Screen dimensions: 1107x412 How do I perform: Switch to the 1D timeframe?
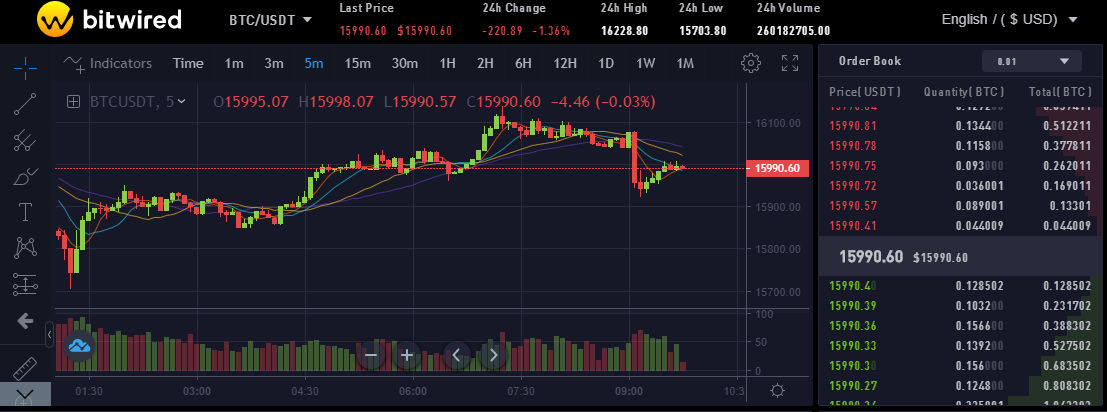pyautogui.click(x=606, y=63)
